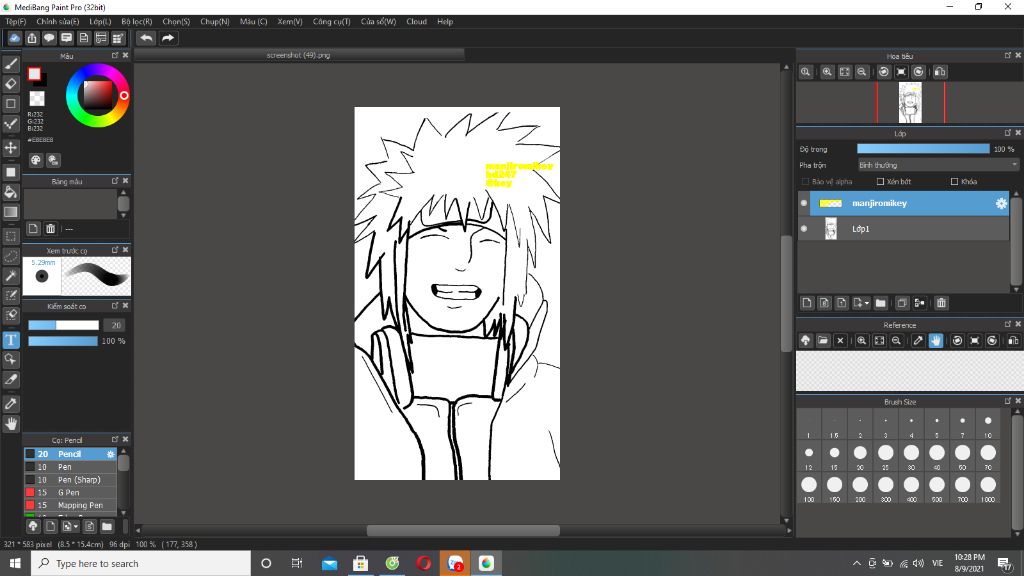
Task: Open the Tệp(F) menu
Action: pos(16,22)
